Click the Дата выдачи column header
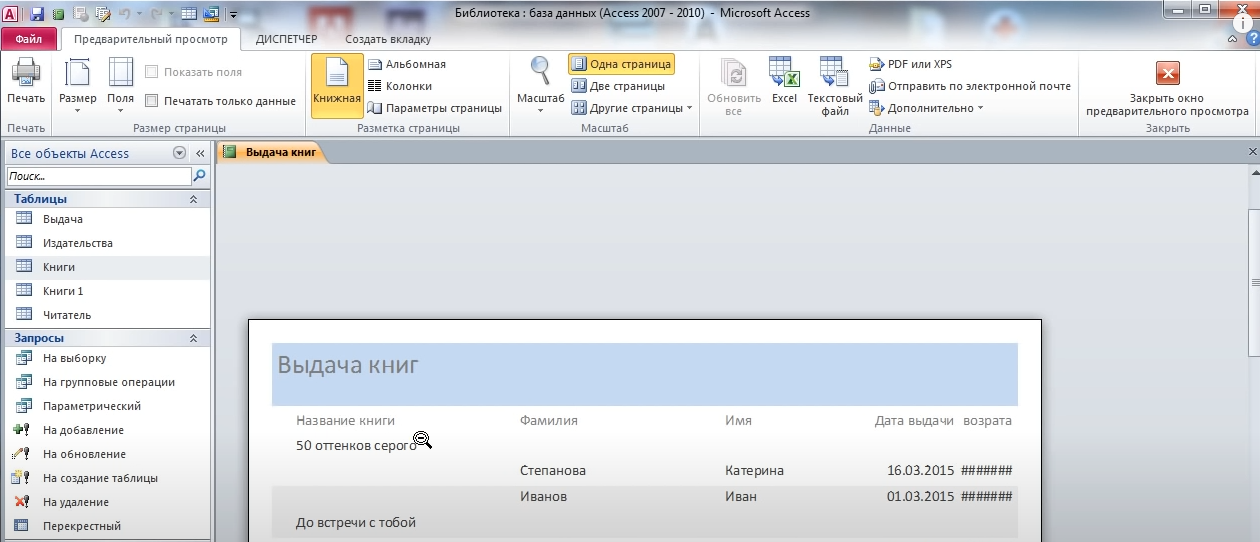 coord(914,421)
